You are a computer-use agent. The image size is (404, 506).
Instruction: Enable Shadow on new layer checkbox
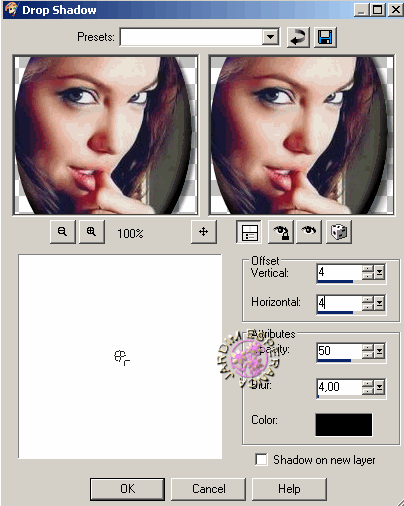[261, 459]
